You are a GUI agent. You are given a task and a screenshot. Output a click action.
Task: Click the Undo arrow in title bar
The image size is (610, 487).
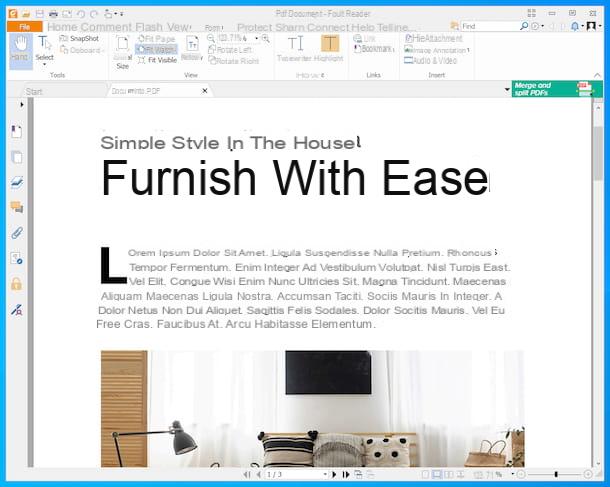[x=81, y=14]
